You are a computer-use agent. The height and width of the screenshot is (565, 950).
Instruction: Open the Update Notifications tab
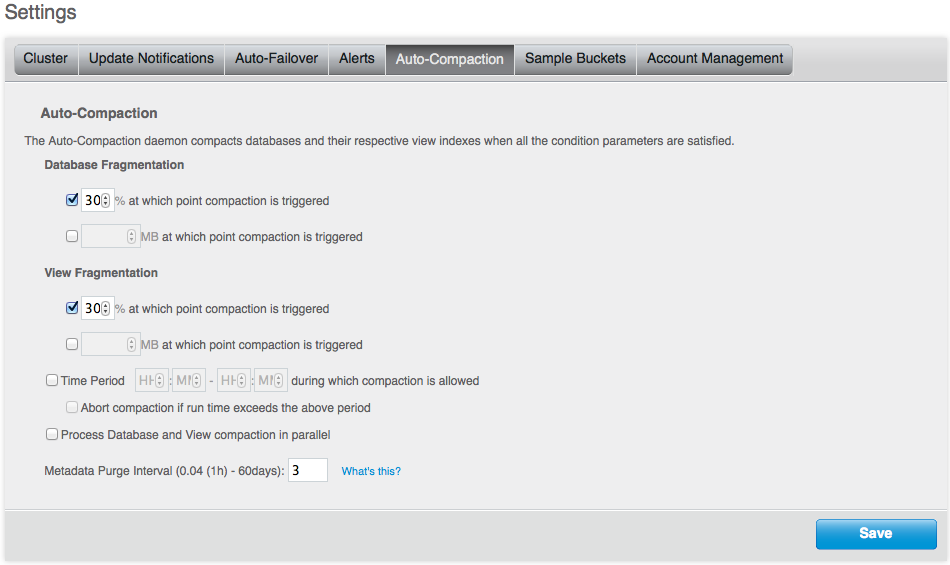click(x=151, y=59)
